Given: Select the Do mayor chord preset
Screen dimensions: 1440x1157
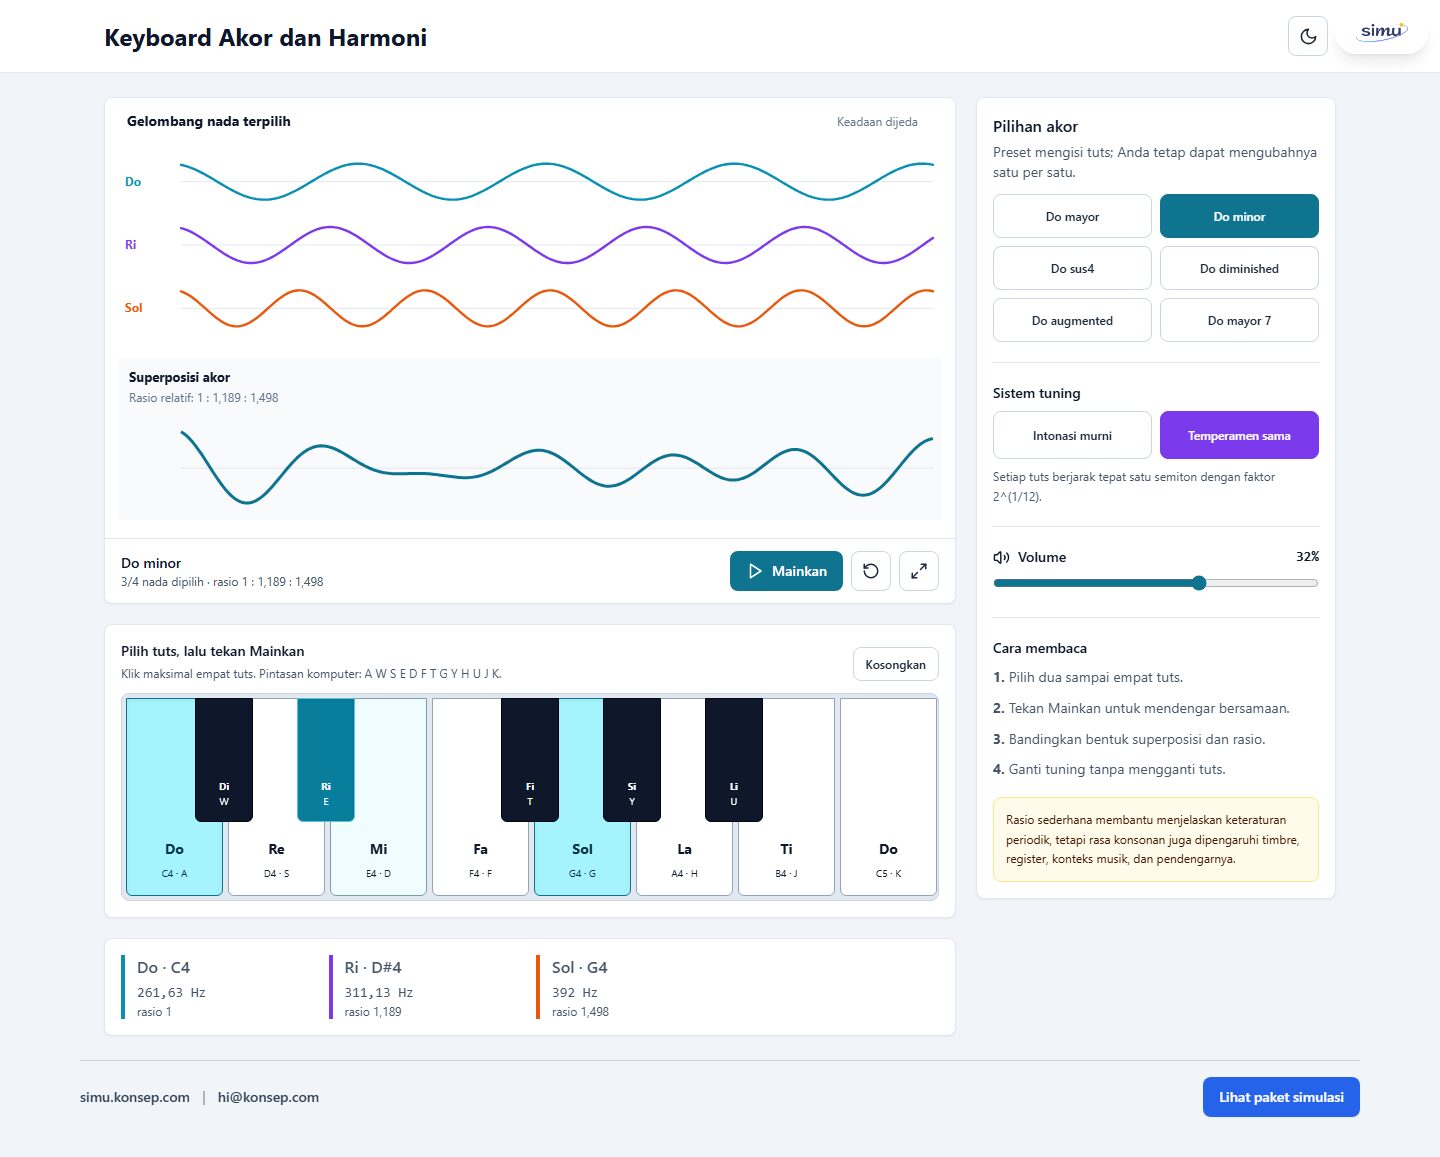Looking at the screenshot, I should click(x=1072, y=216).
